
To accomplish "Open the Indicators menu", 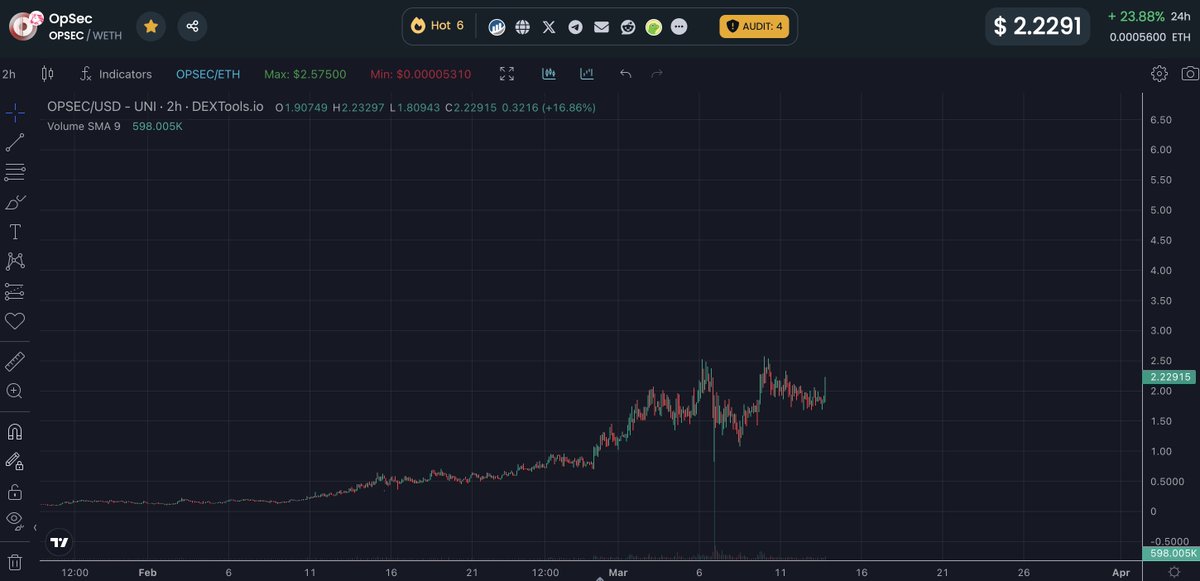I will (x=116, y=74).
